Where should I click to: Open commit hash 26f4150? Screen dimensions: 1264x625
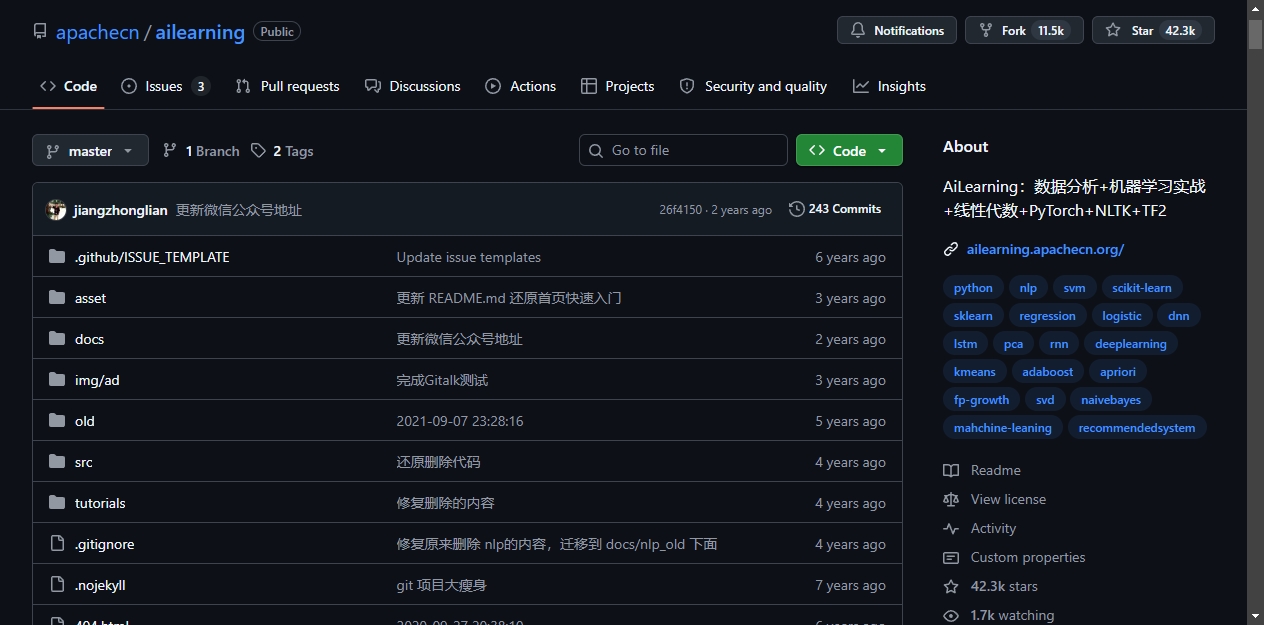[x=680, y=210]
